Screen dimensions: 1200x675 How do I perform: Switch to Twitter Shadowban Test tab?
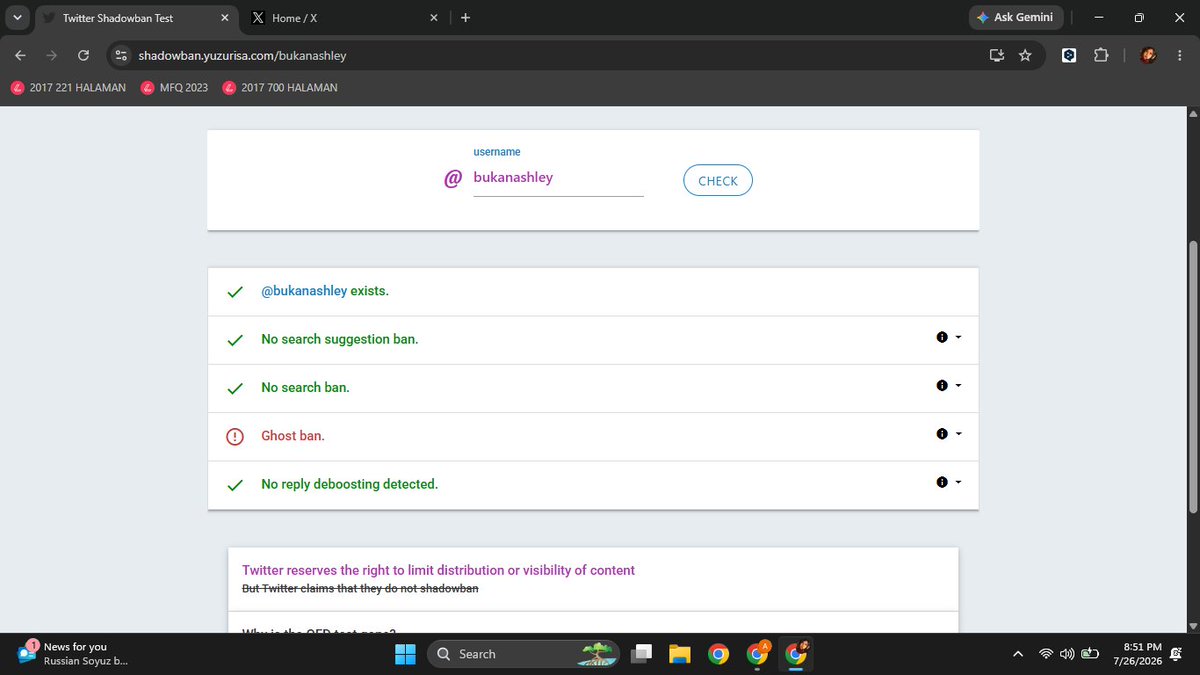coord(134,18)
